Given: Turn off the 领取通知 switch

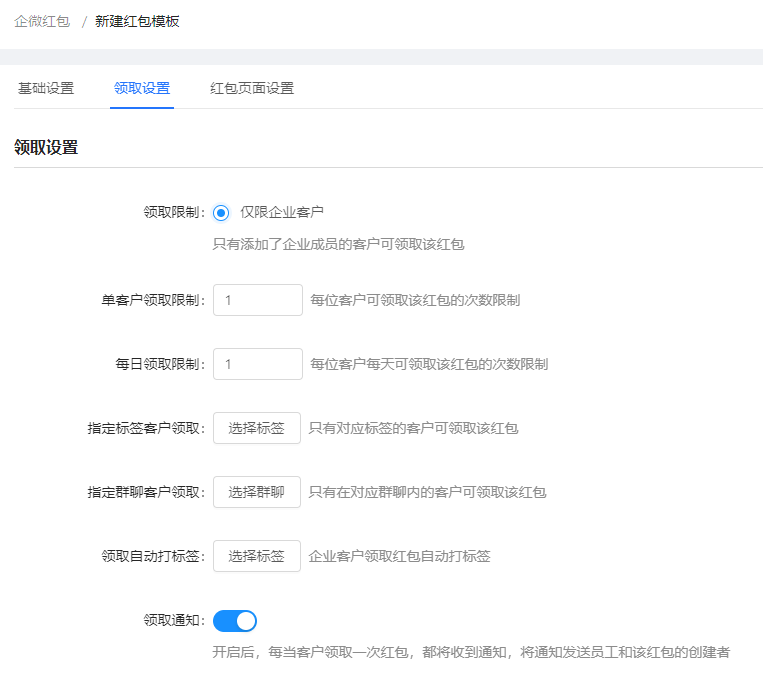Looking at the screenshot, I should click(235, 621).
